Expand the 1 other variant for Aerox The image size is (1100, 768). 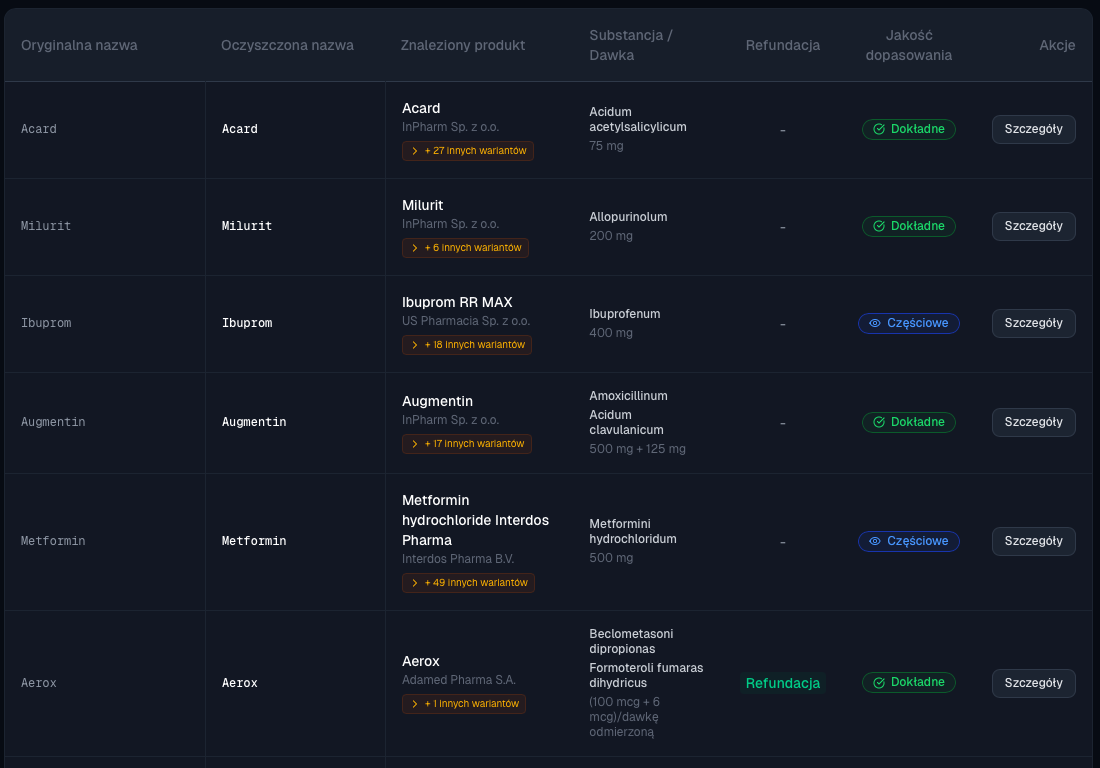coord(464,704)
